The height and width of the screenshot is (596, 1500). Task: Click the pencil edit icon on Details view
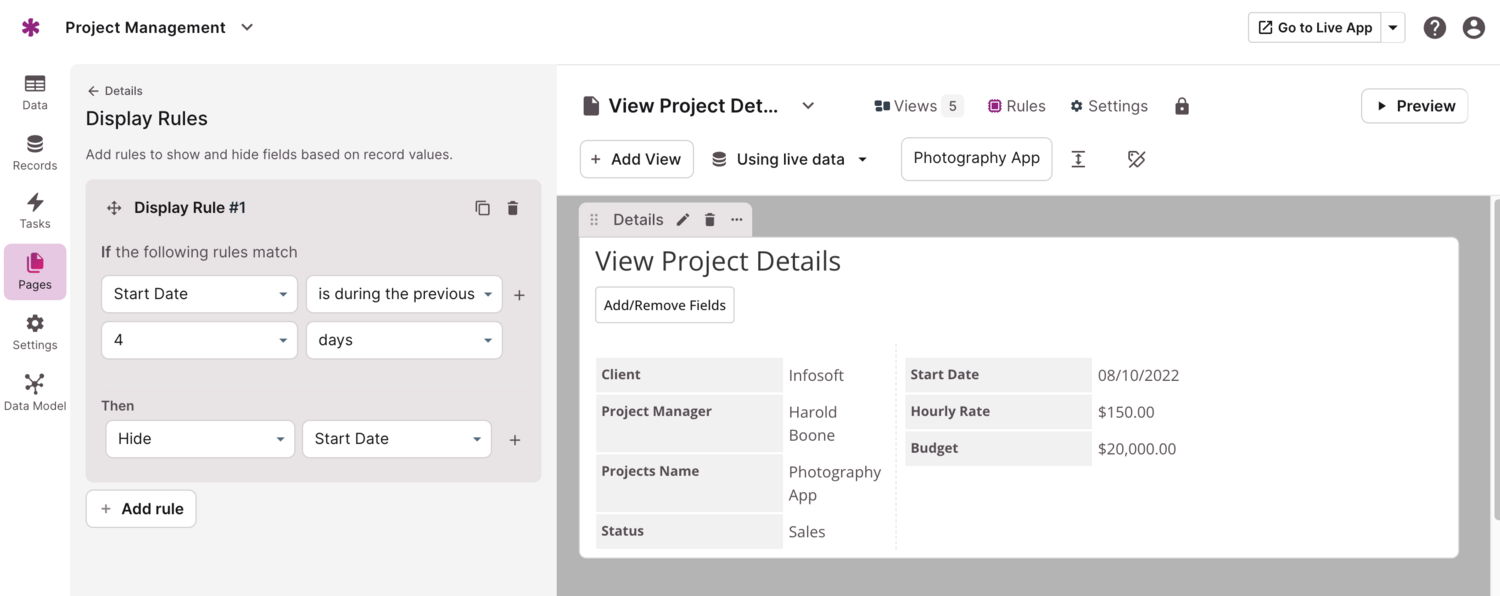pyautogui.click(x=683, y=220)
